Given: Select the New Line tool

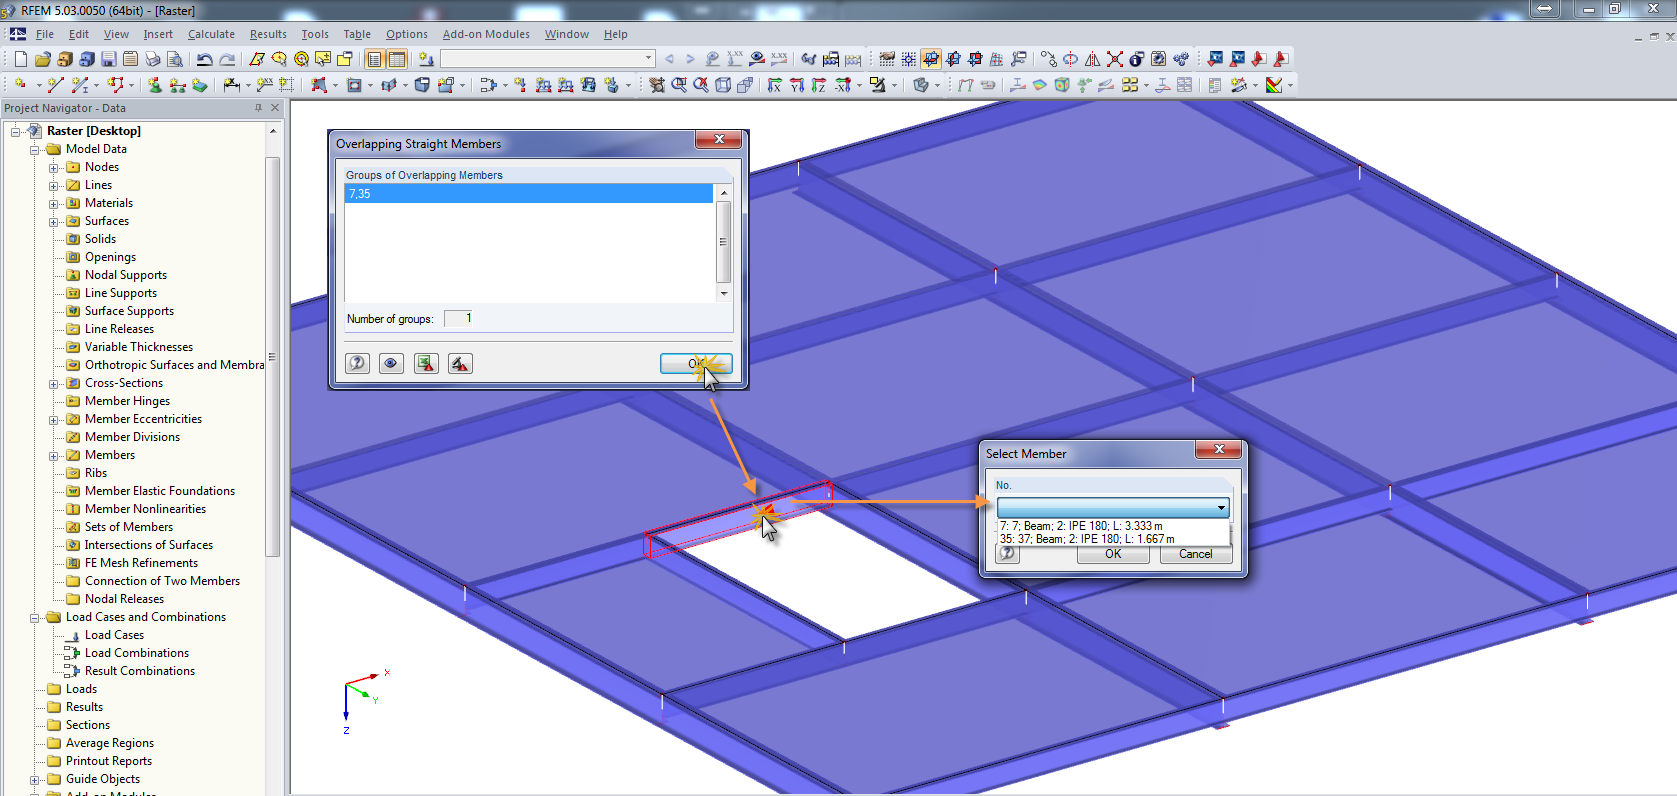Looking at the screenshot, I should click(x=56, y=85).
